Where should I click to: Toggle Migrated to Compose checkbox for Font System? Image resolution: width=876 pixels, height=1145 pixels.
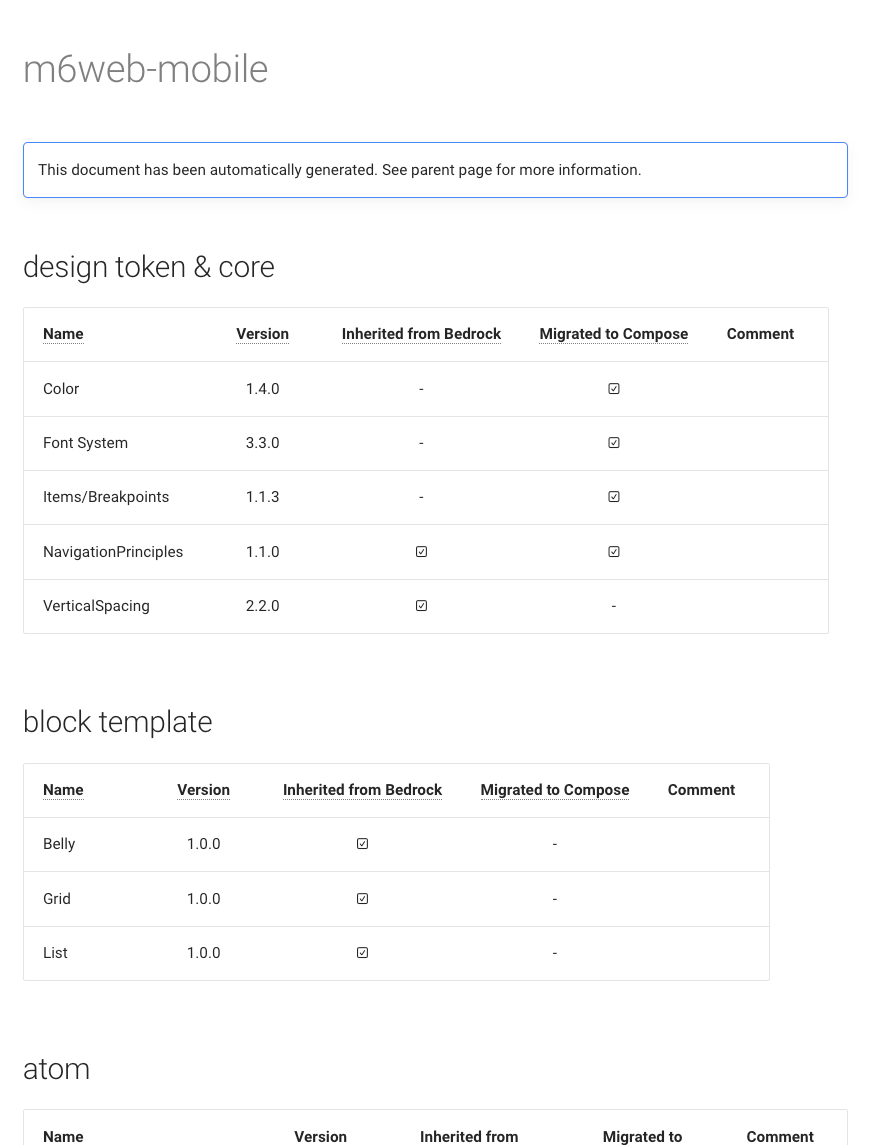click(x=613, y=442)
